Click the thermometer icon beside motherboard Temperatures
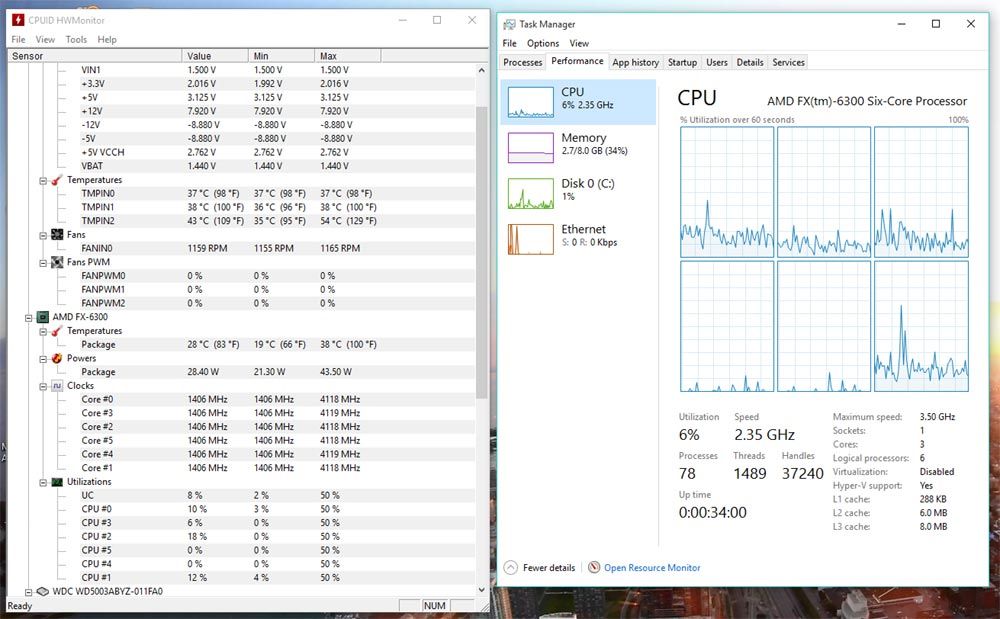Viewport: 1000px width, 619px height. click(x=57, y=180)
